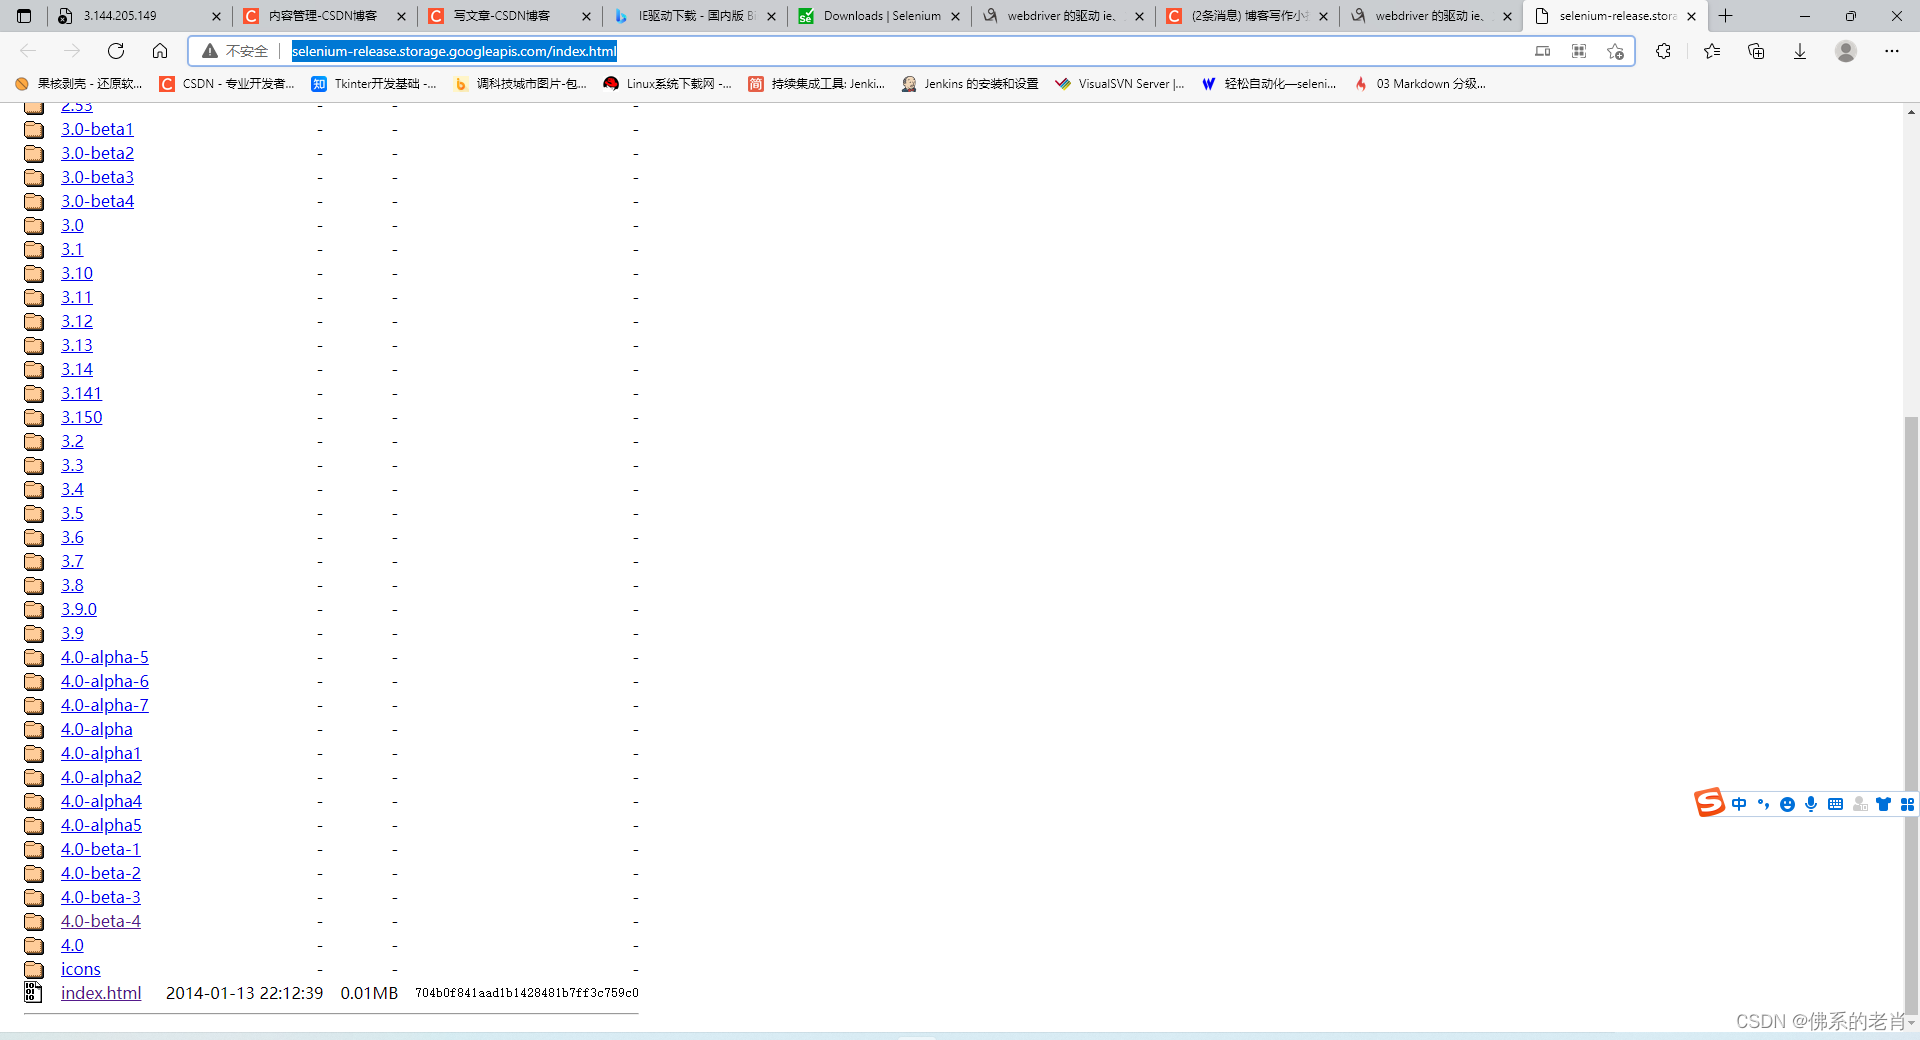Open the Sogou skin shirt icon

1883,804
